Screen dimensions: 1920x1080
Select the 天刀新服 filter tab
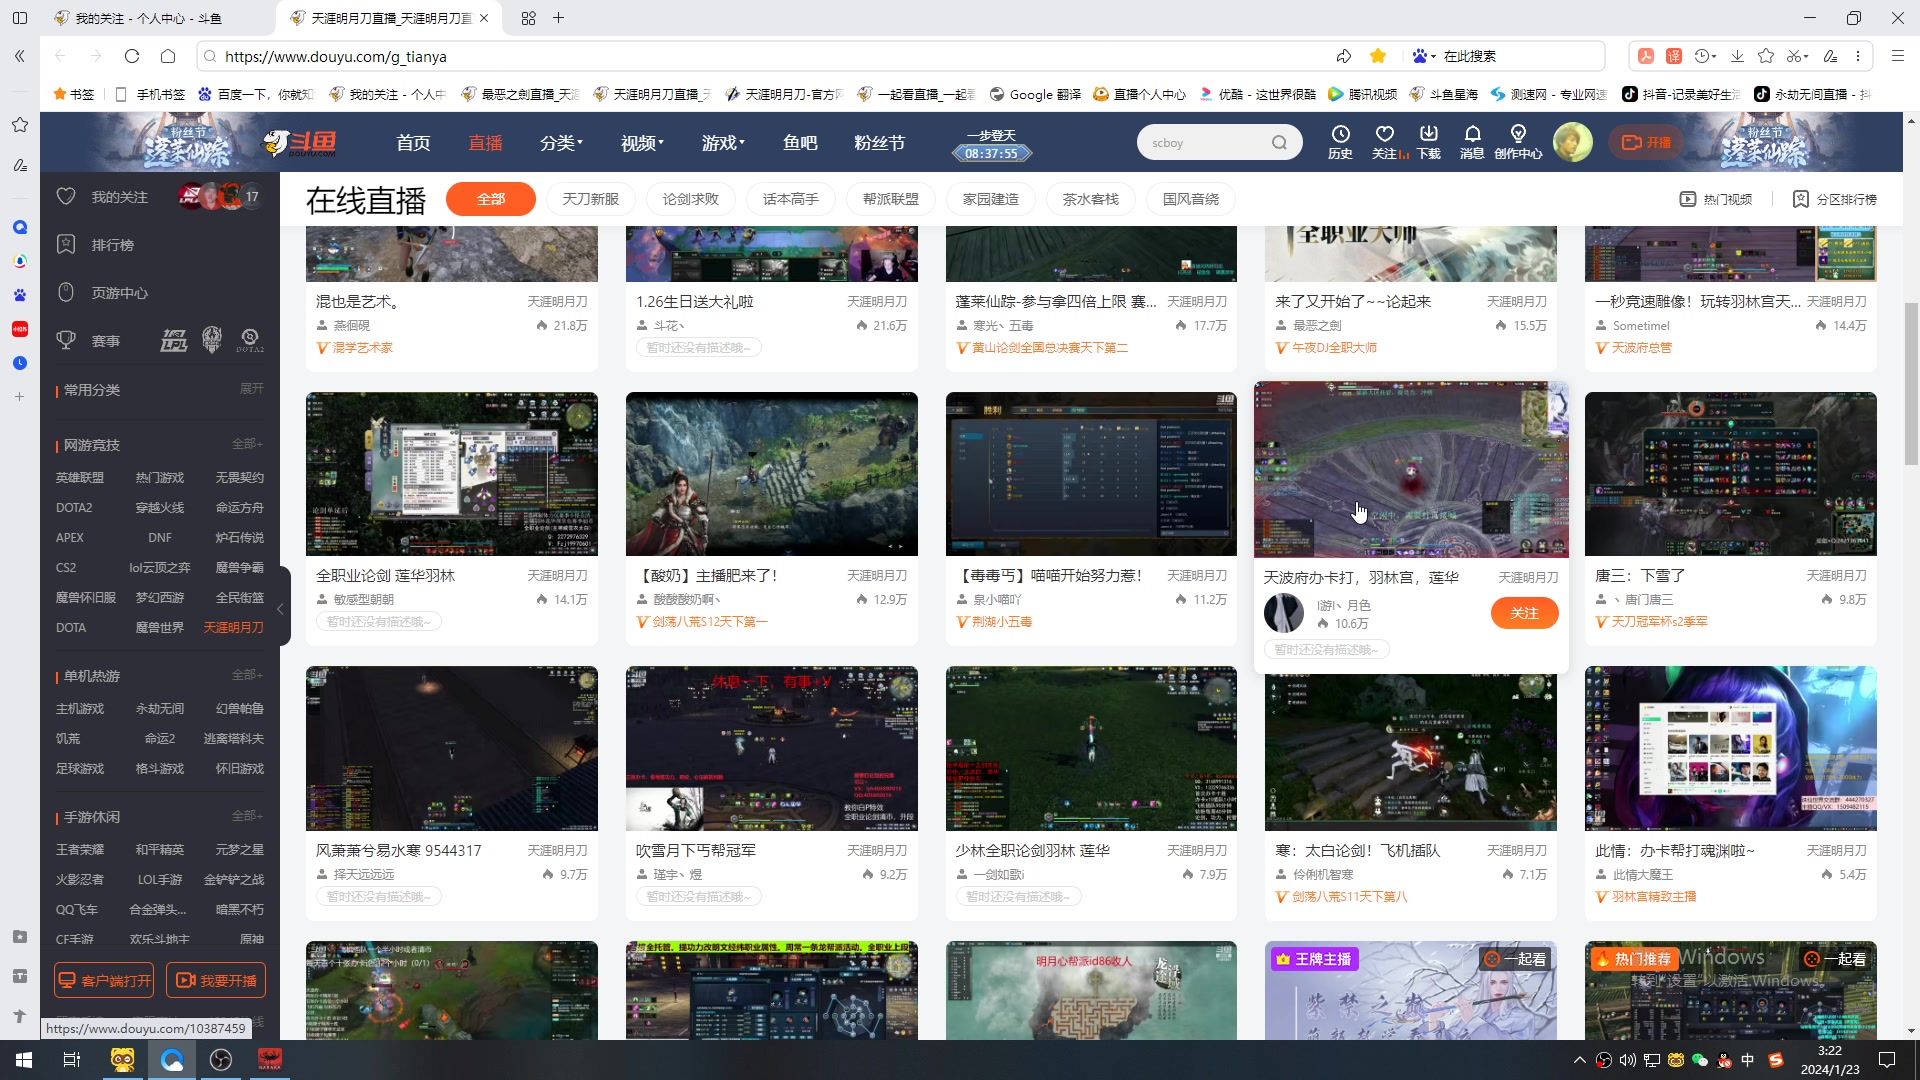[x=591, y=199]
